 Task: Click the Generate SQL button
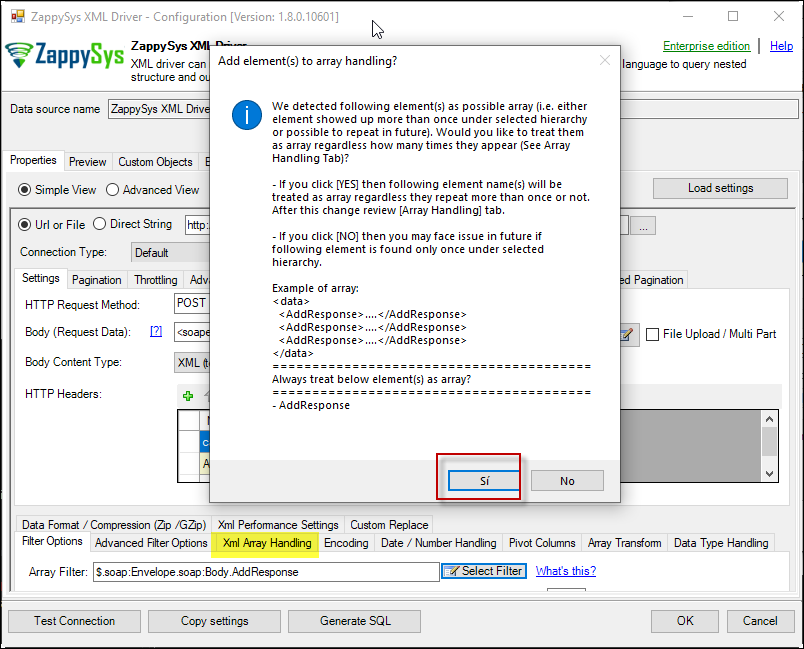355,621
